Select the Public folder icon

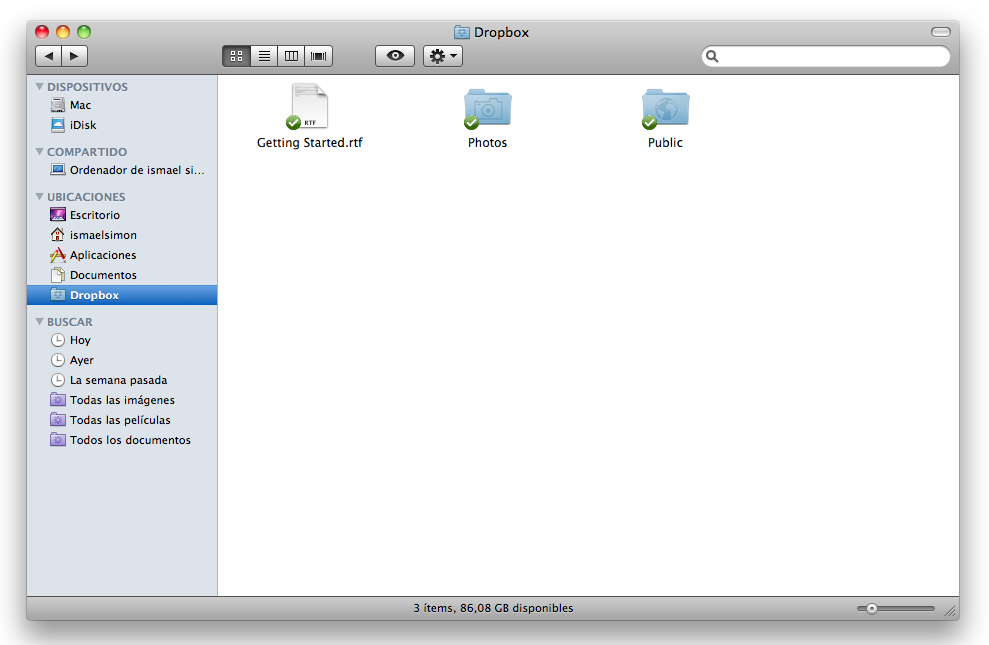click(x=665, y=108)
